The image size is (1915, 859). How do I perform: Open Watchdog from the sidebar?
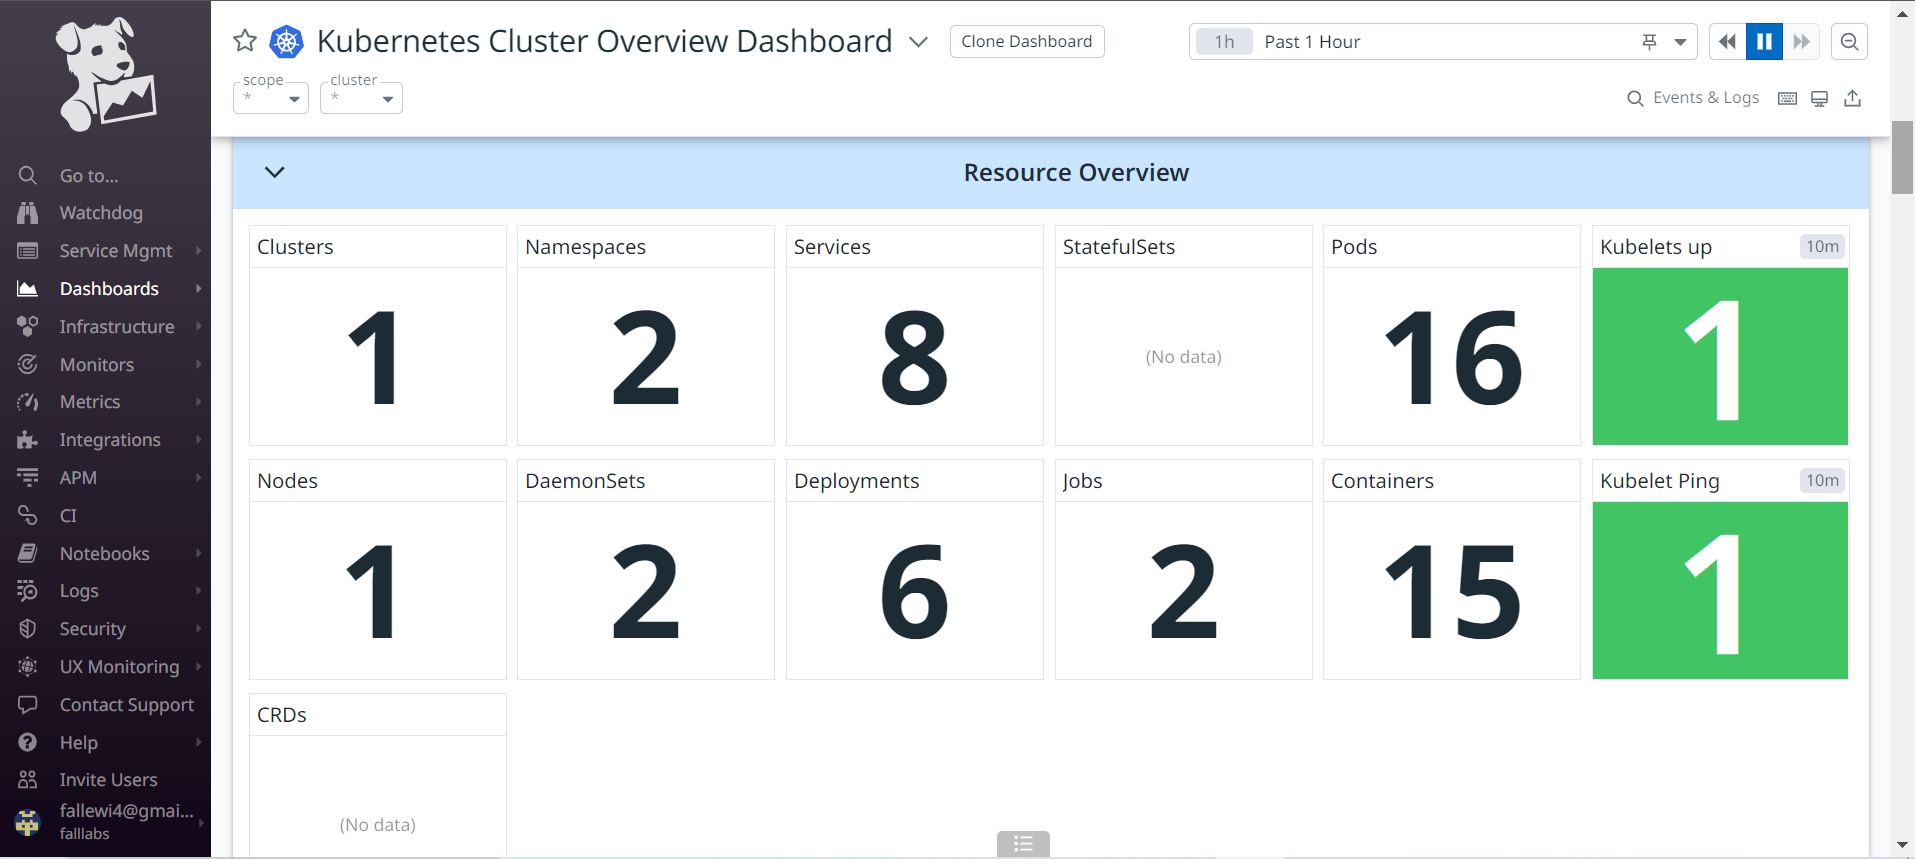(x=101, y=213)
